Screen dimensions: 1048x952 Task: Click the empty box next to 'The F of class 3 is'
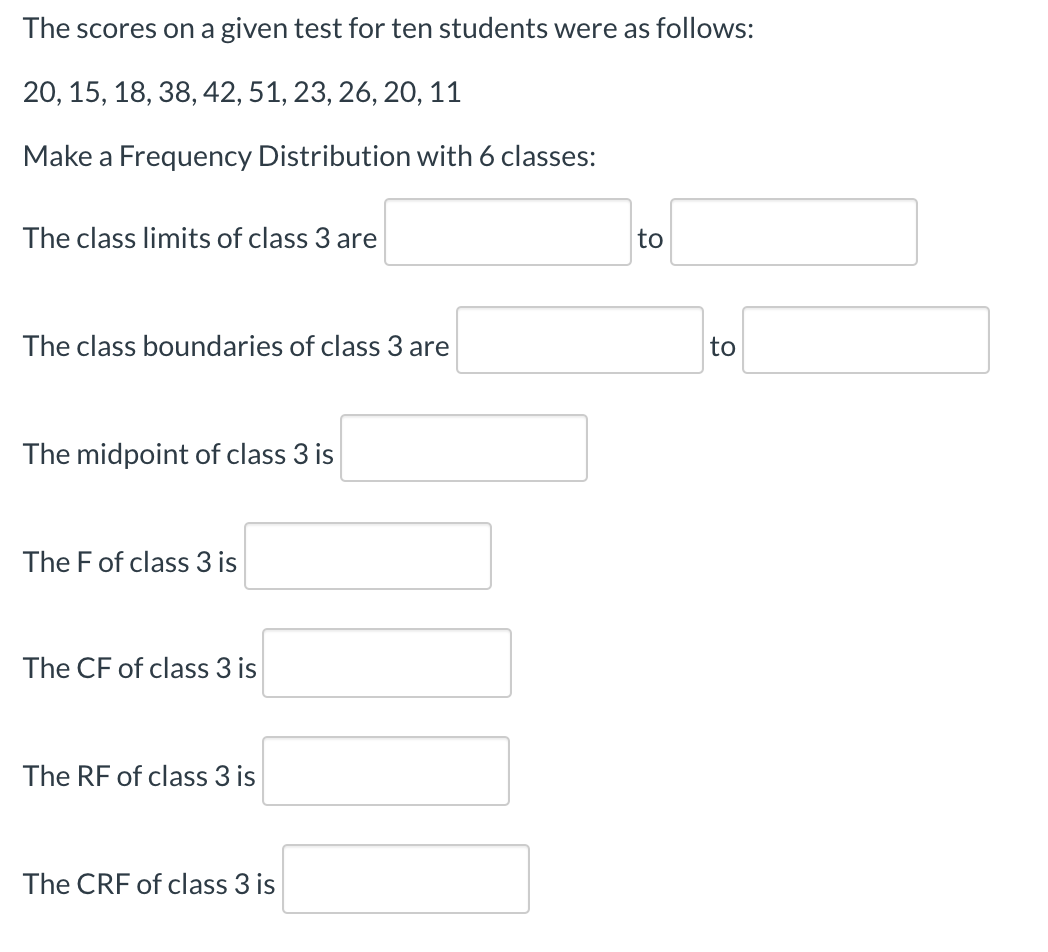pyautogui.click(x=367, y=556)
